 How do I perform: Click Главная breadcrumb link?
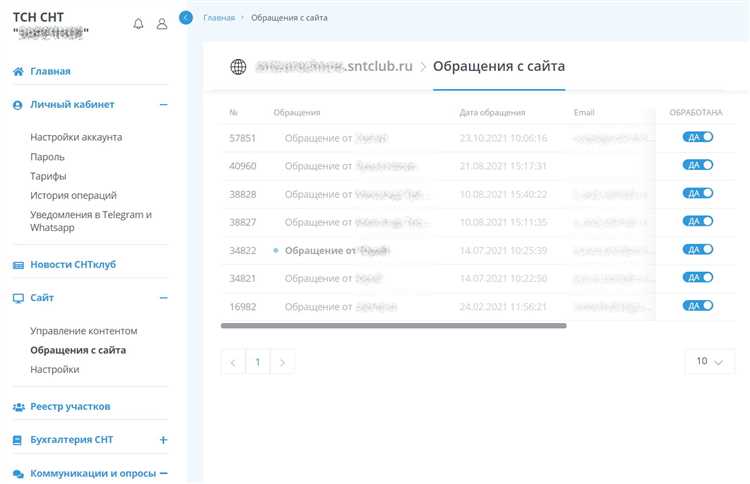coord(219,18)
